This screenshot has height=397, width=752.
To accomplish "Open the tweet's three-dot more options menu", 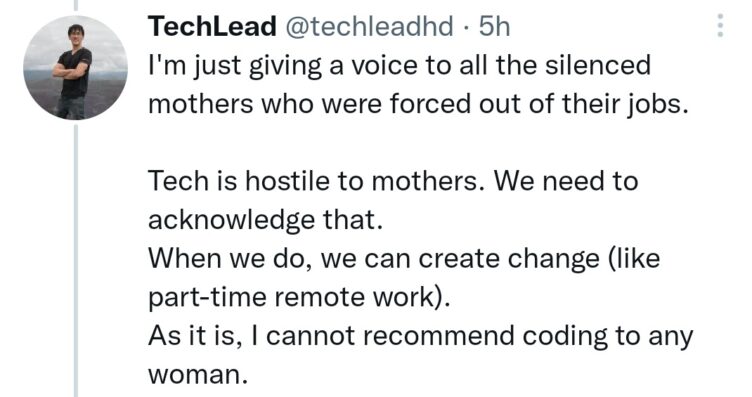I will 720,25.
